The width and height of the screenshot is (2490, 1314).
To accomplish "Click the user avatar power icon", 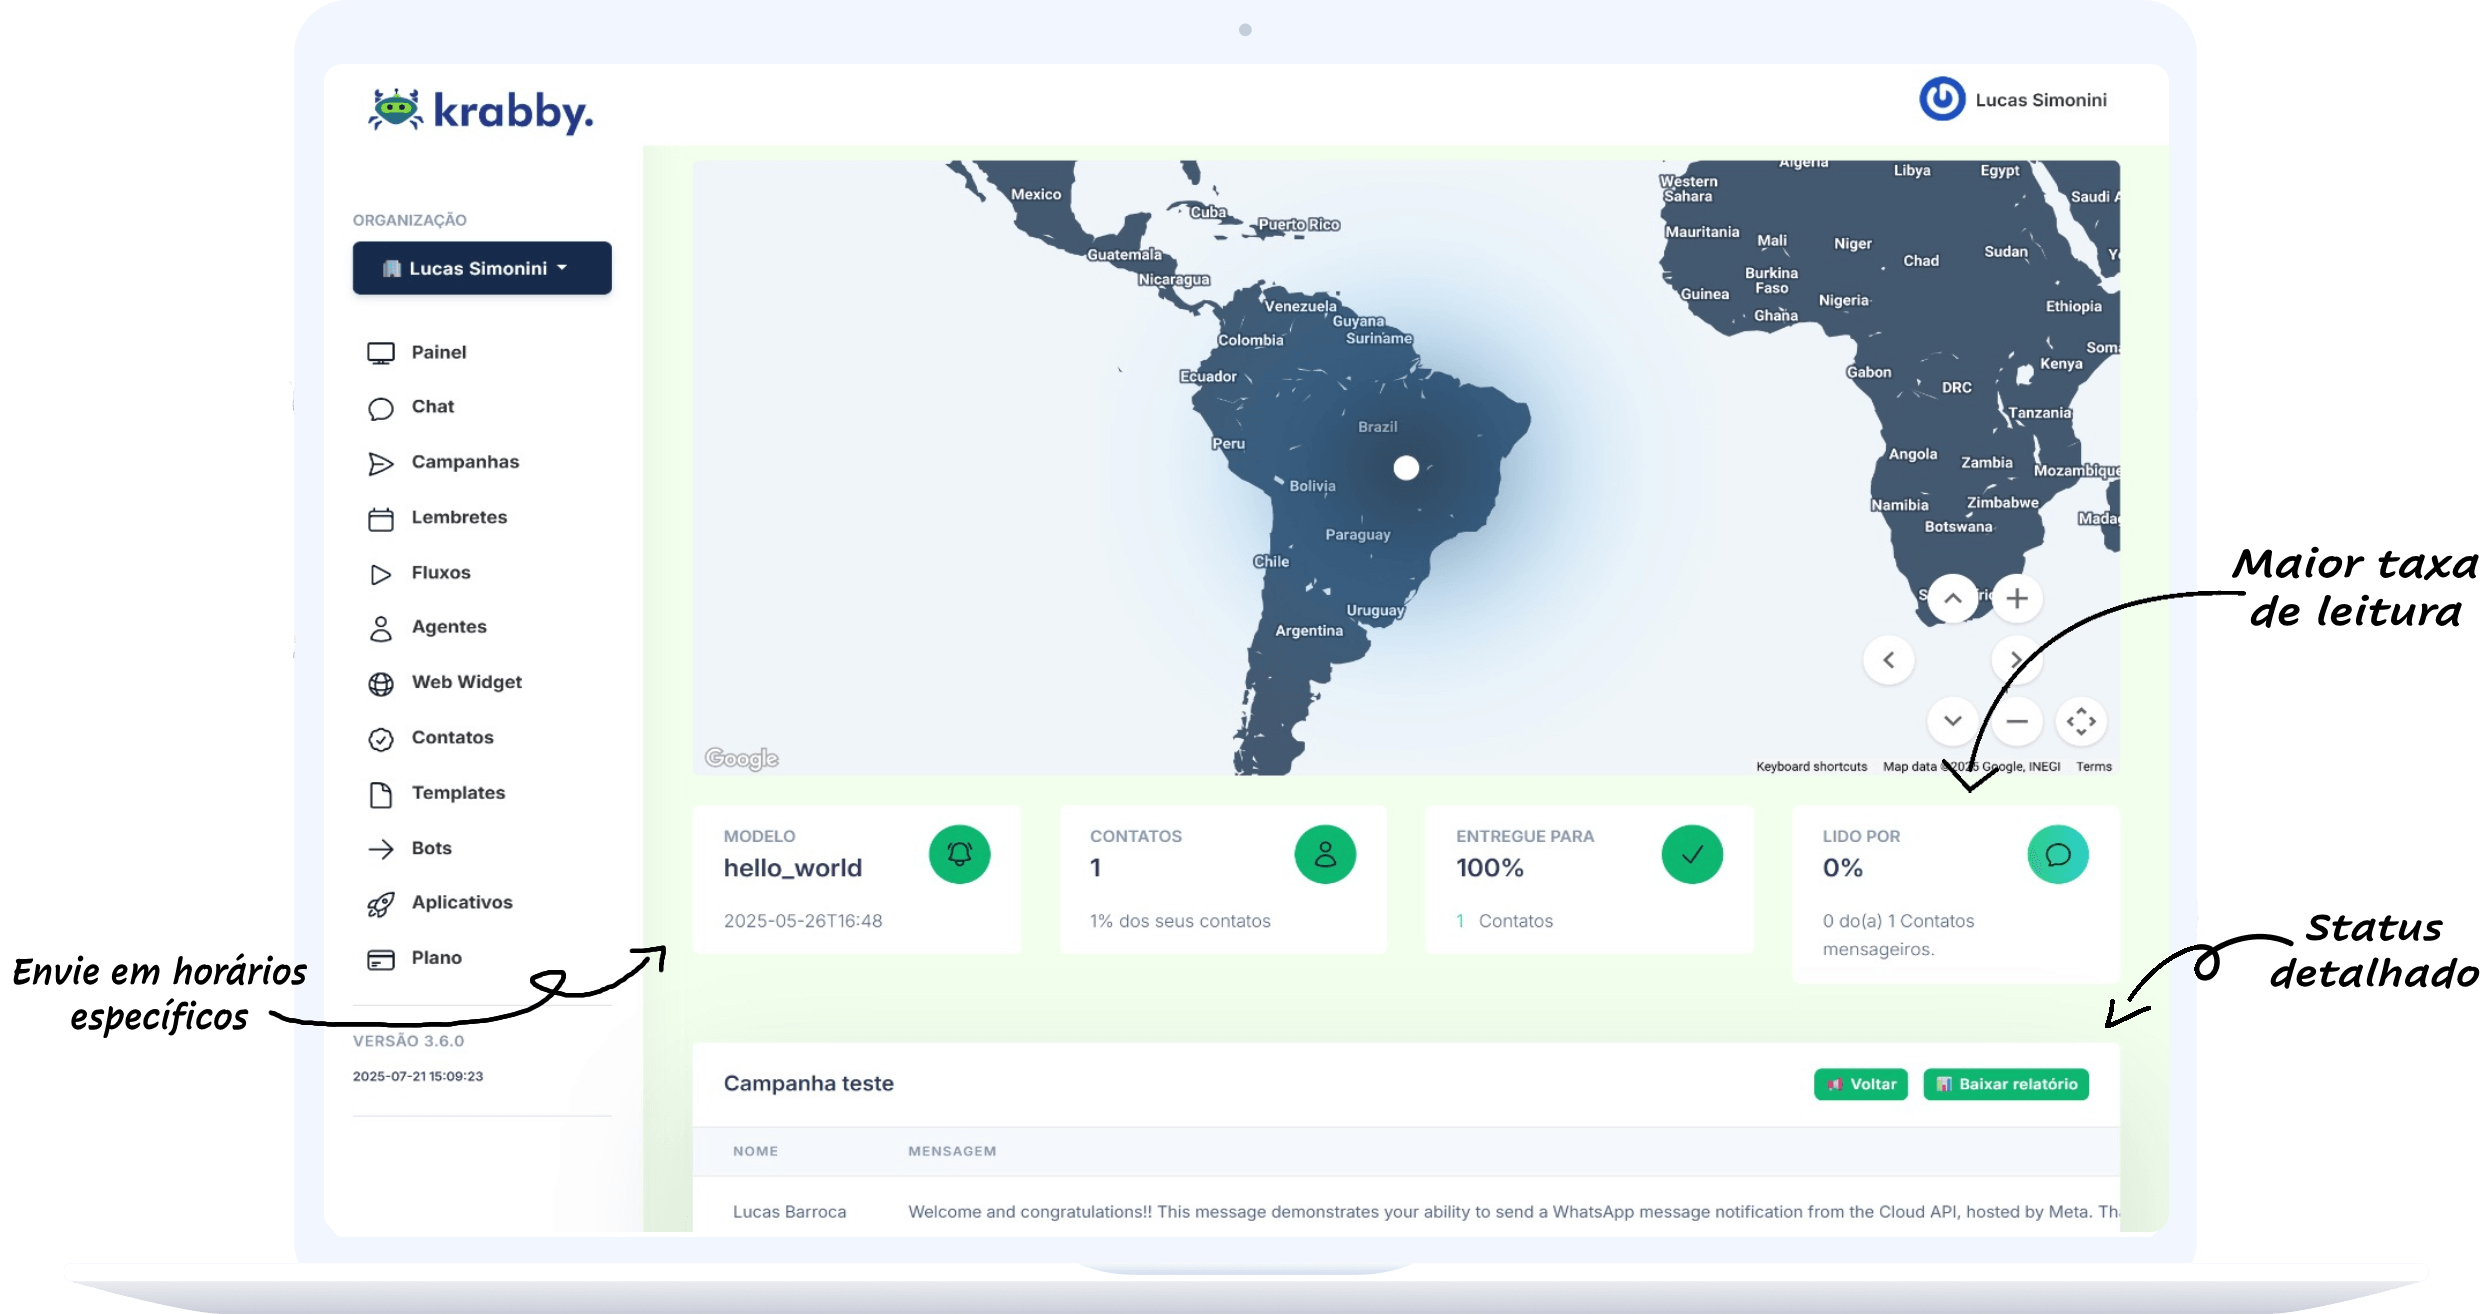I will [x=1942, y=99].
